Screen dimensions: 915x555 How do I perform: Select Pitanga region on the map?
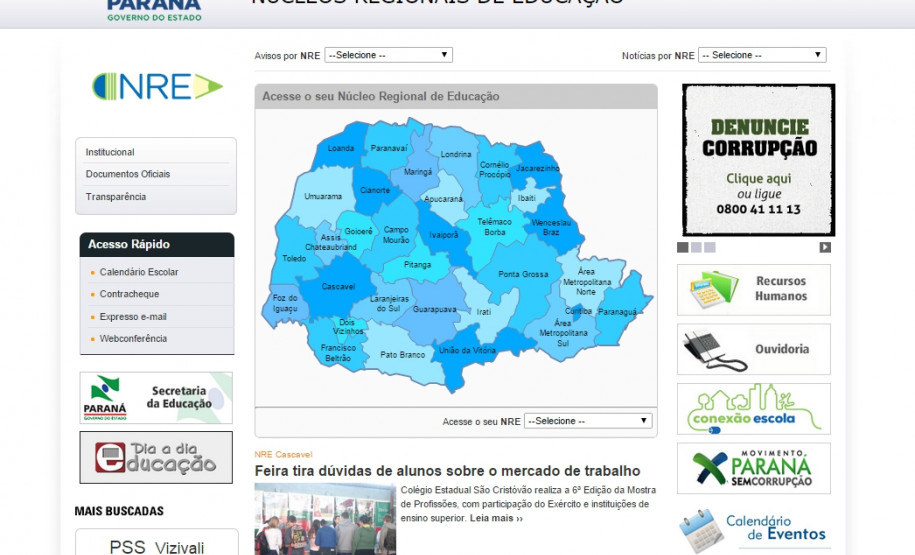(417, 266)
